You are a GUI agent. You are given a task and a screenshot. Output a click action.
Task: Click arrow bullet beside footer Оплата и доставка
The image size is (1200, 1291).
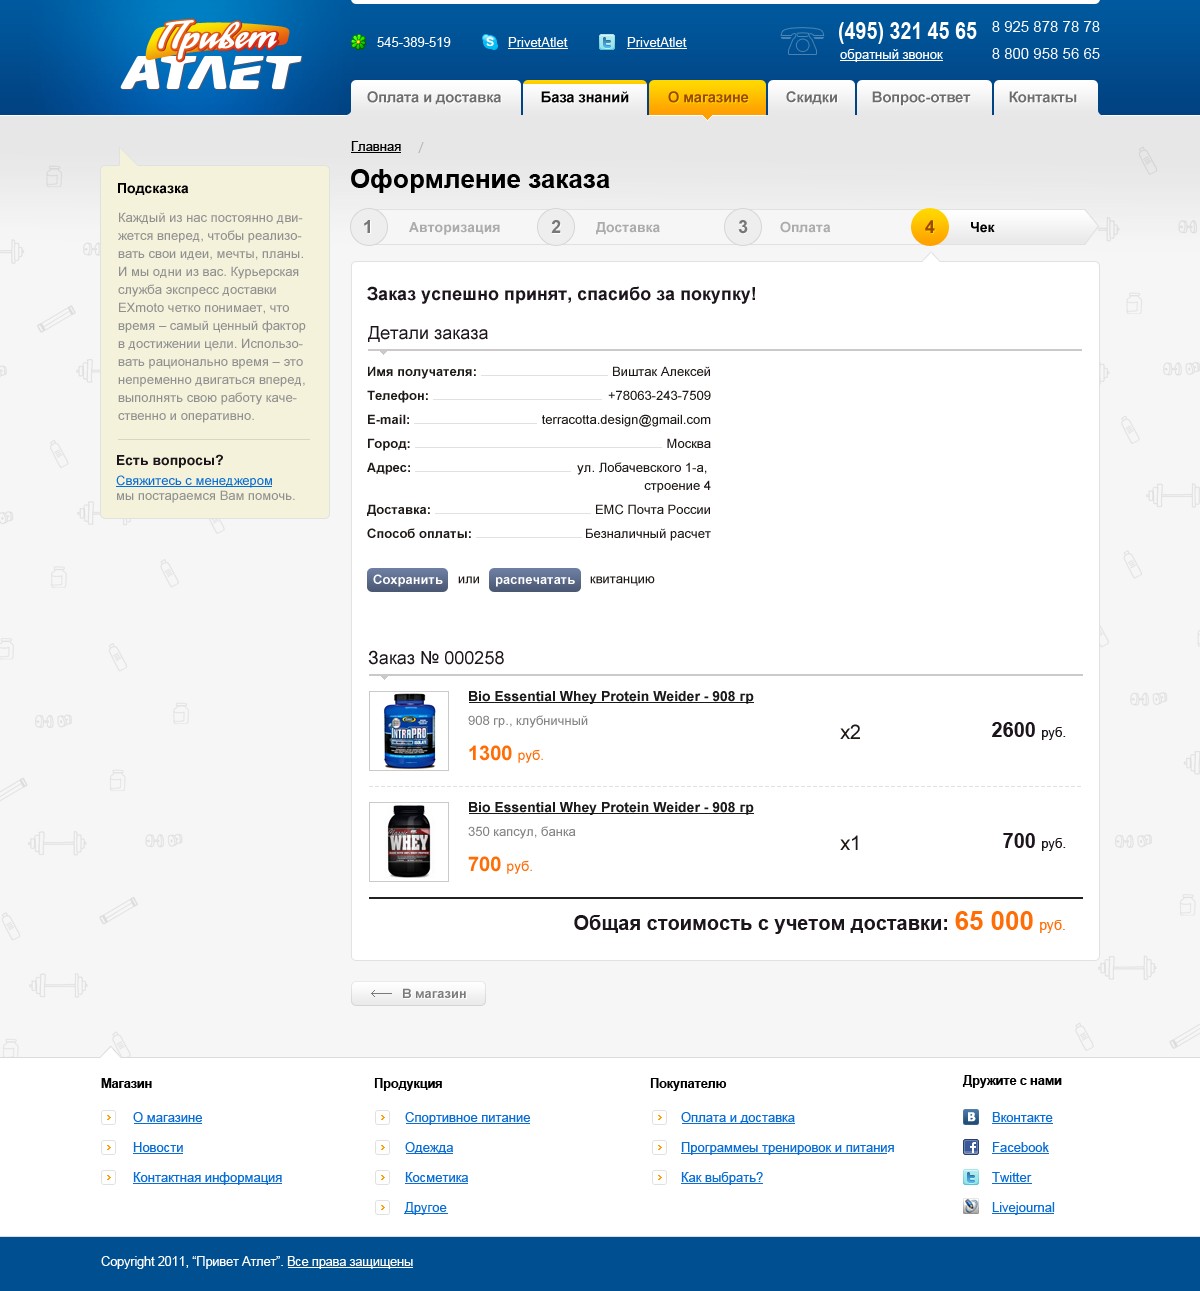click(659, 1117)
